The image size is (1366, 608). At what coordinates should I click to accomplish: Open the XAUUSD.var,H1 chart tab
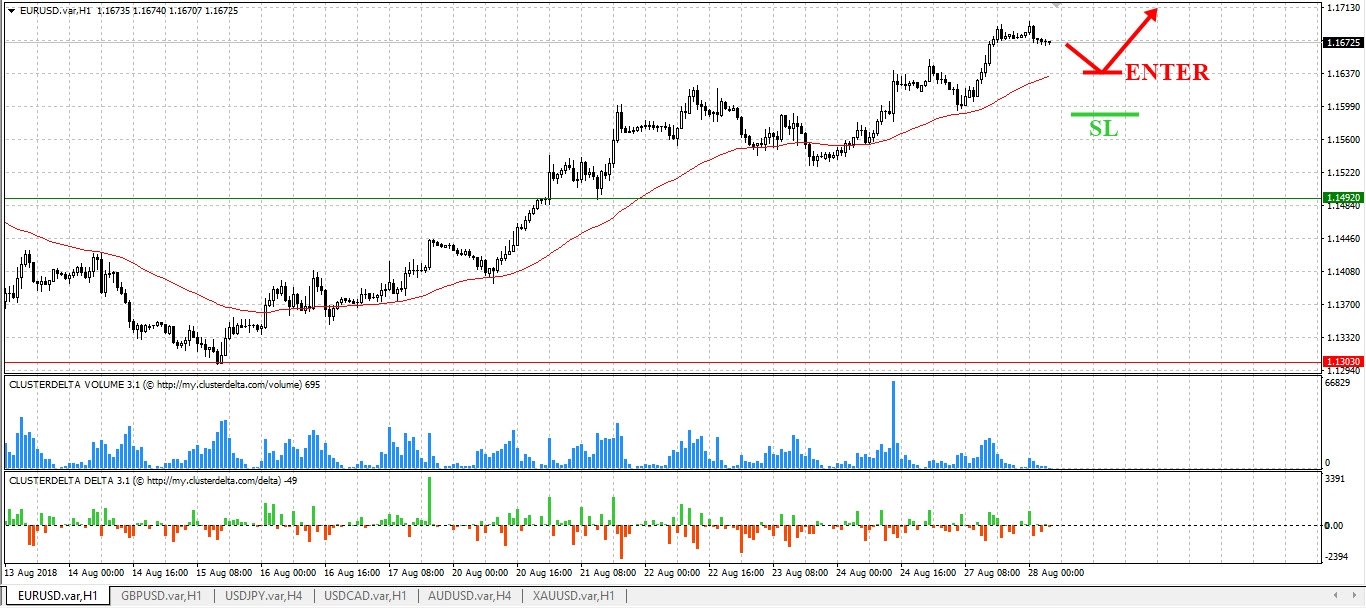(574, 596)
